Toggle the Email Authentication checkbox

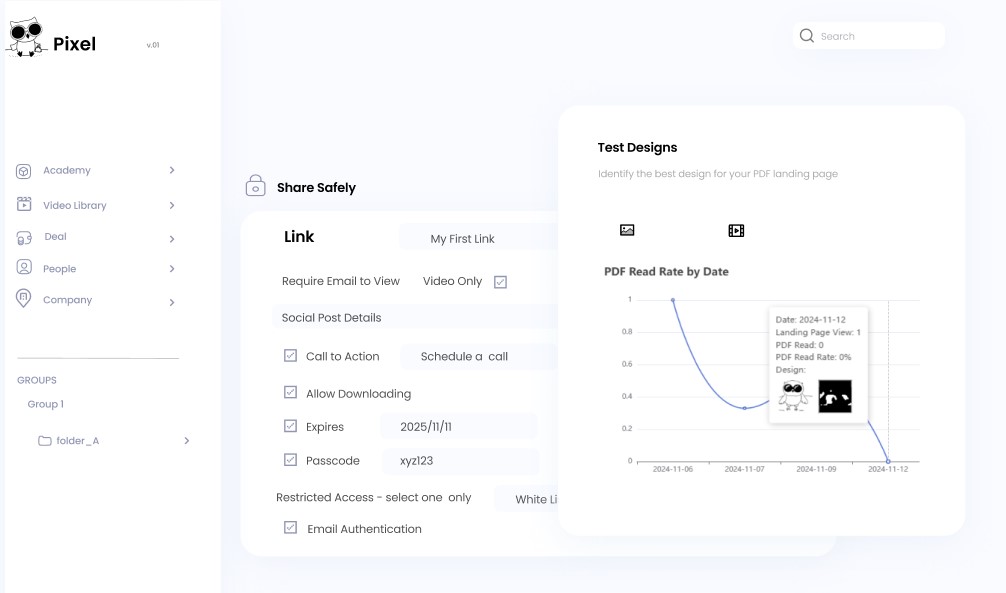[x=290, y=528]
